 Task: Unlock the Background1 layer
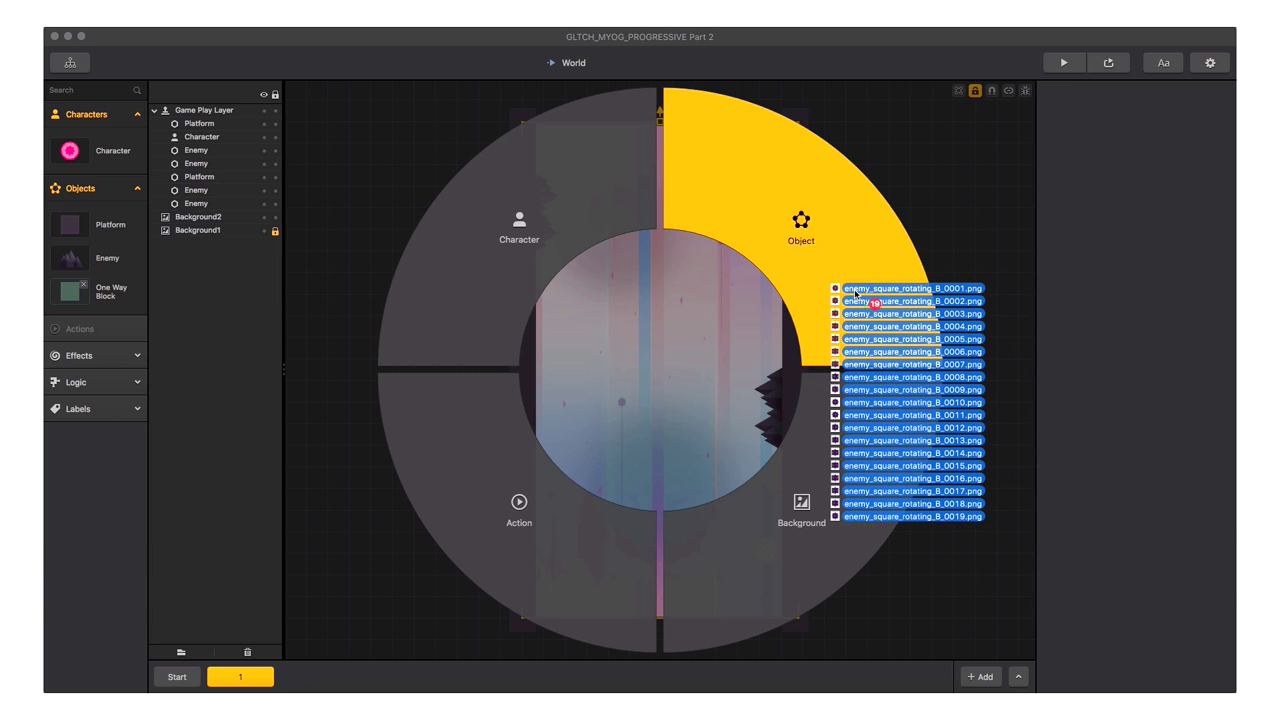click(x=275, y=231)
